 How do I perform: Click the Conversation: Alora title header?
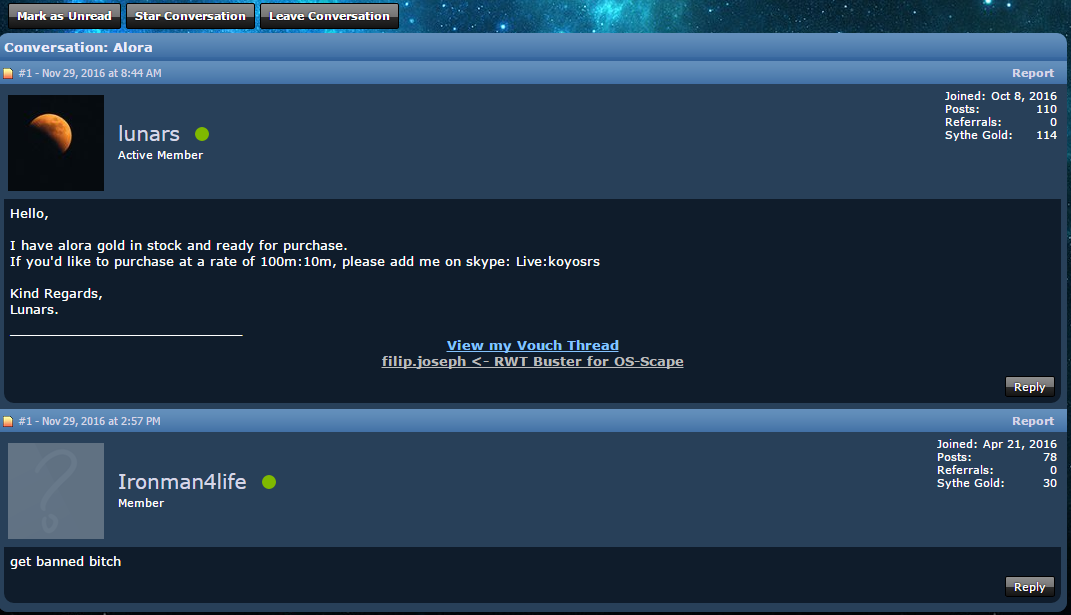click(79, 47)
